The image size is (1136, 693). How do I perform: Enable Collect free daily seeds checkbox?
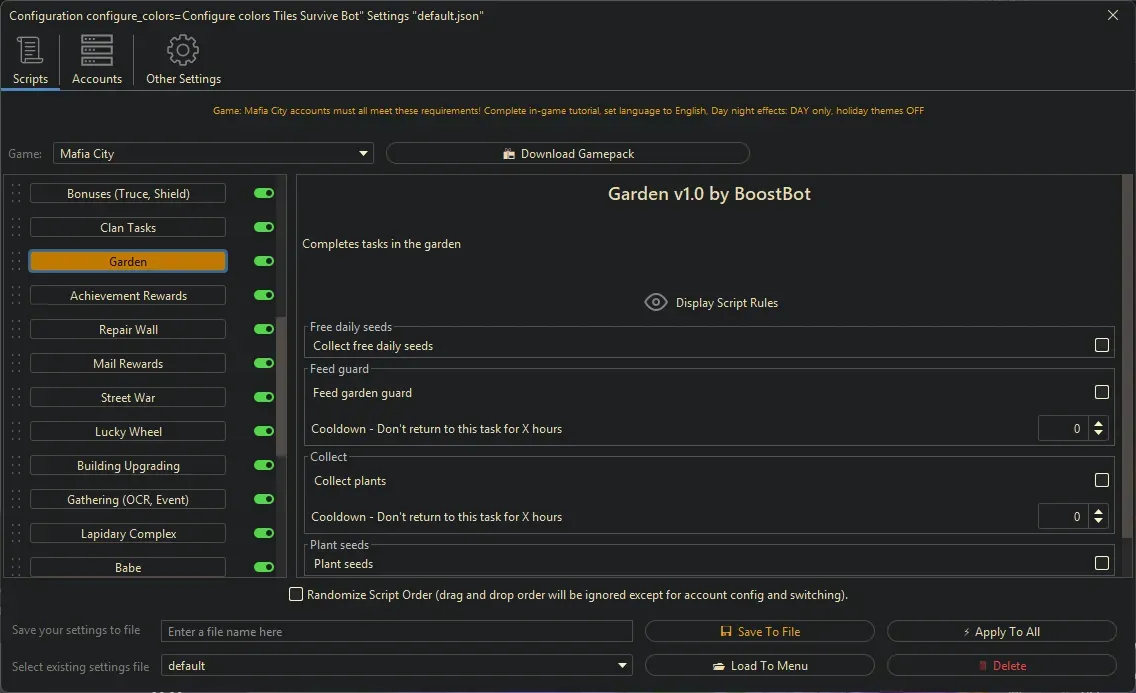point(1101,345)
